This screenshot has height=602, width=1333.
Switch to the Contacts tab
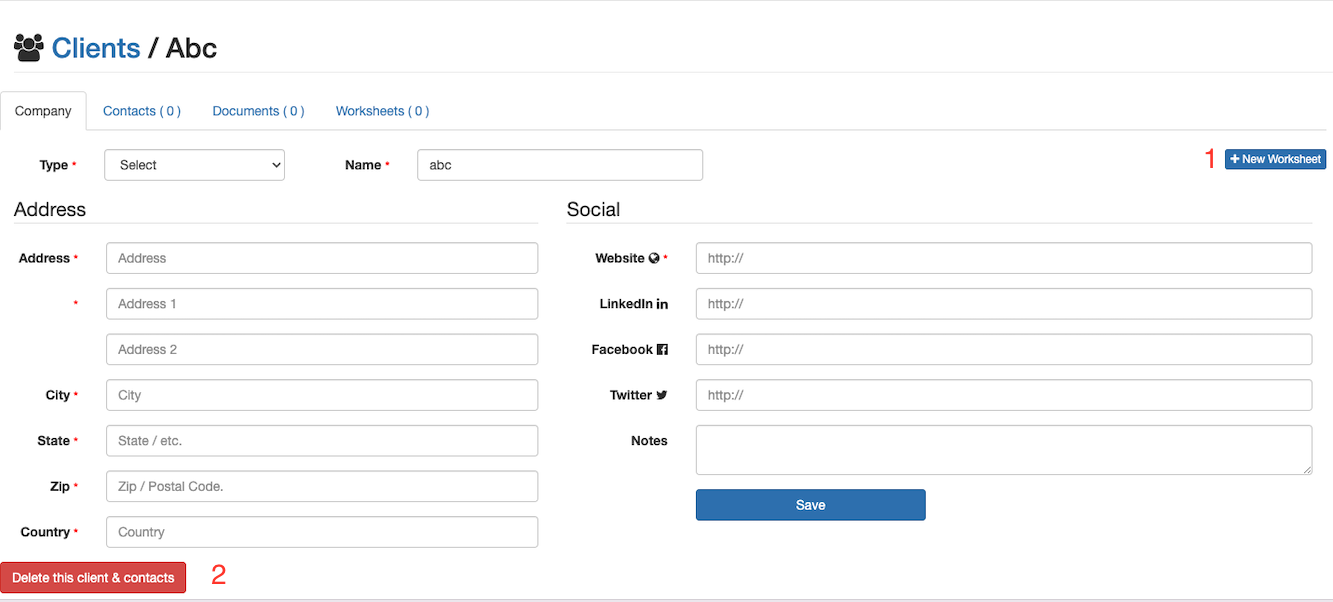click(142, 111)
